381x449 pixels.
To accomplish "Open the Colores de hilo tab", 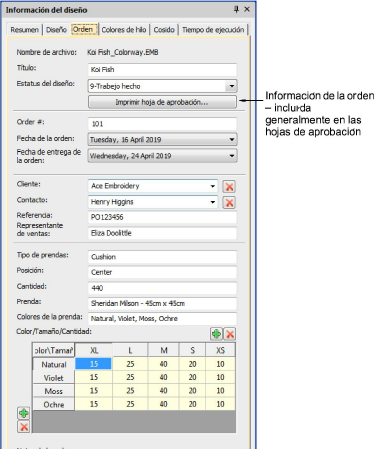I will coord(124,30).
